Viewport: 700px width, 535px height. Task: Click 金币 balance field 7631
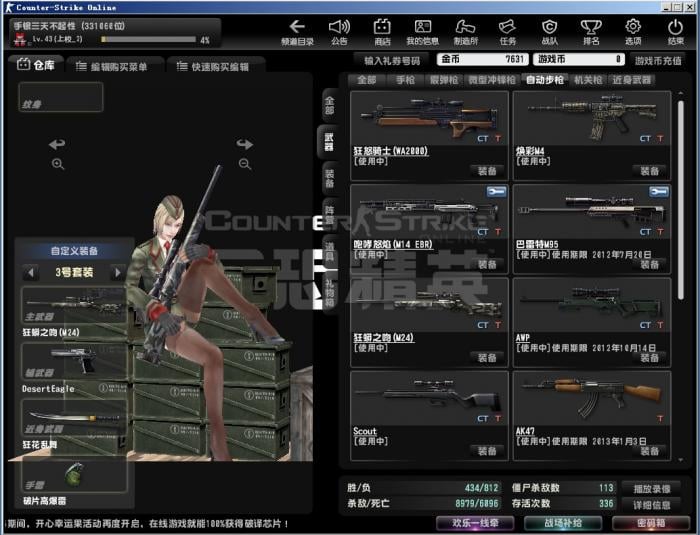coord(483,59)
